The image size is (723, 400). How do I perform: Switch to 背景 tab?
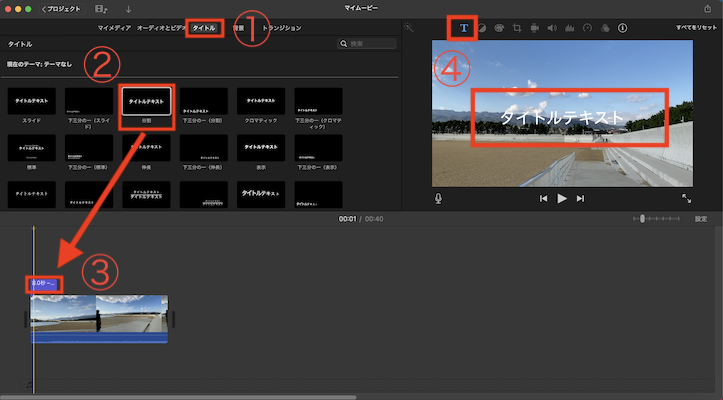[238, 28]
